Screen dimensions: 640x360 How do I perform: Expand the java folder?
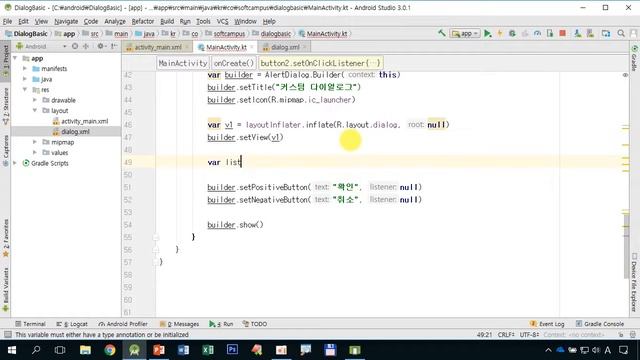25,79
